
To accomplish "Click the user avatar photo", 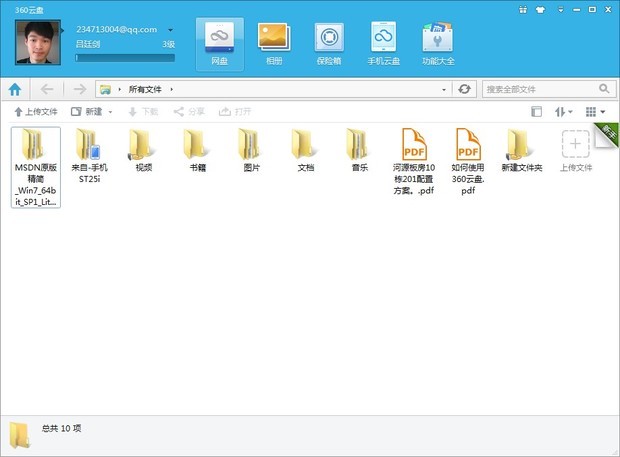I will click(x=38, y=42).
